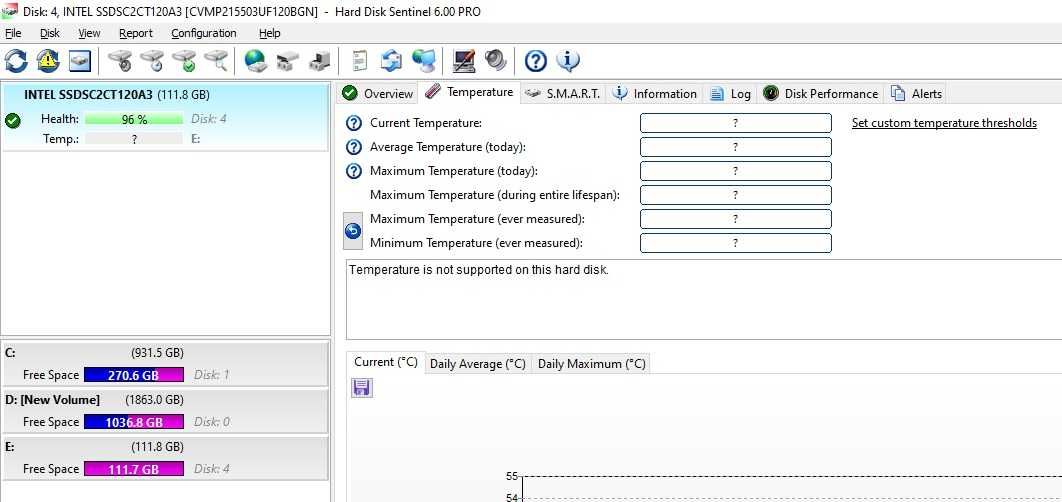Click the disk with clock toolbar icon
Viewport: 1062px width, 502px height.
pos(152,61)
